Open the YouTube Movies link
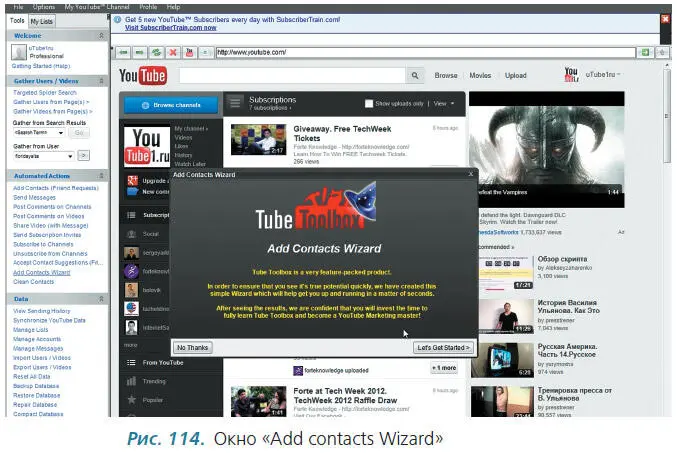Screen dimensions: 677x453 [x=480, y=76]
